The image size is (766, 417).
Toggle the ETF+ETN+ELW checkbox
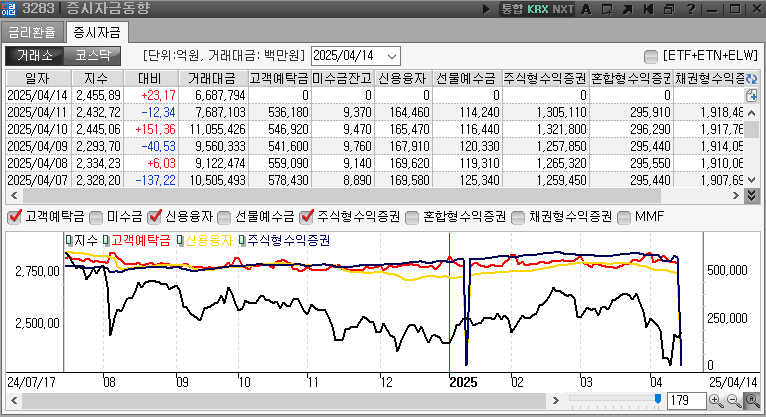(x=651, y=57)
